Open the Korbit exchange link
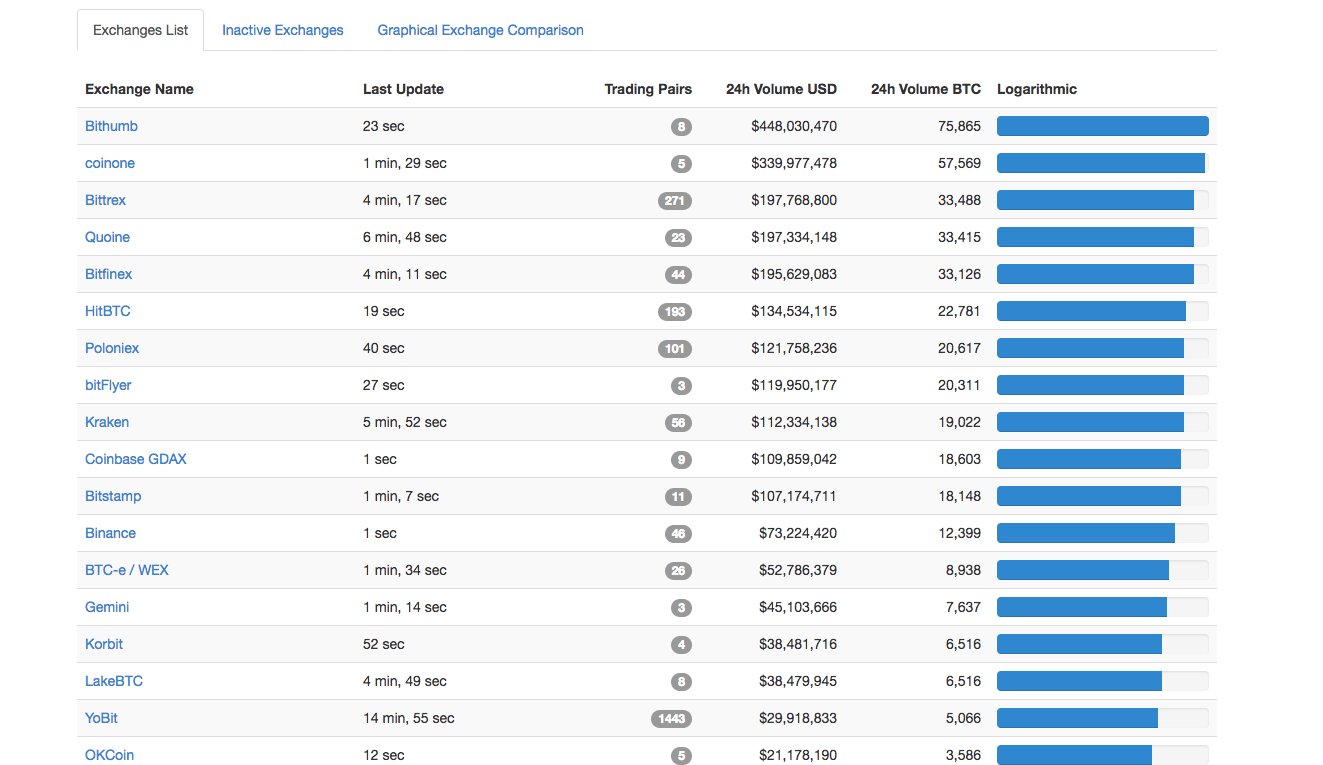Screen dimensions: 1323x765 pos(104,644)
